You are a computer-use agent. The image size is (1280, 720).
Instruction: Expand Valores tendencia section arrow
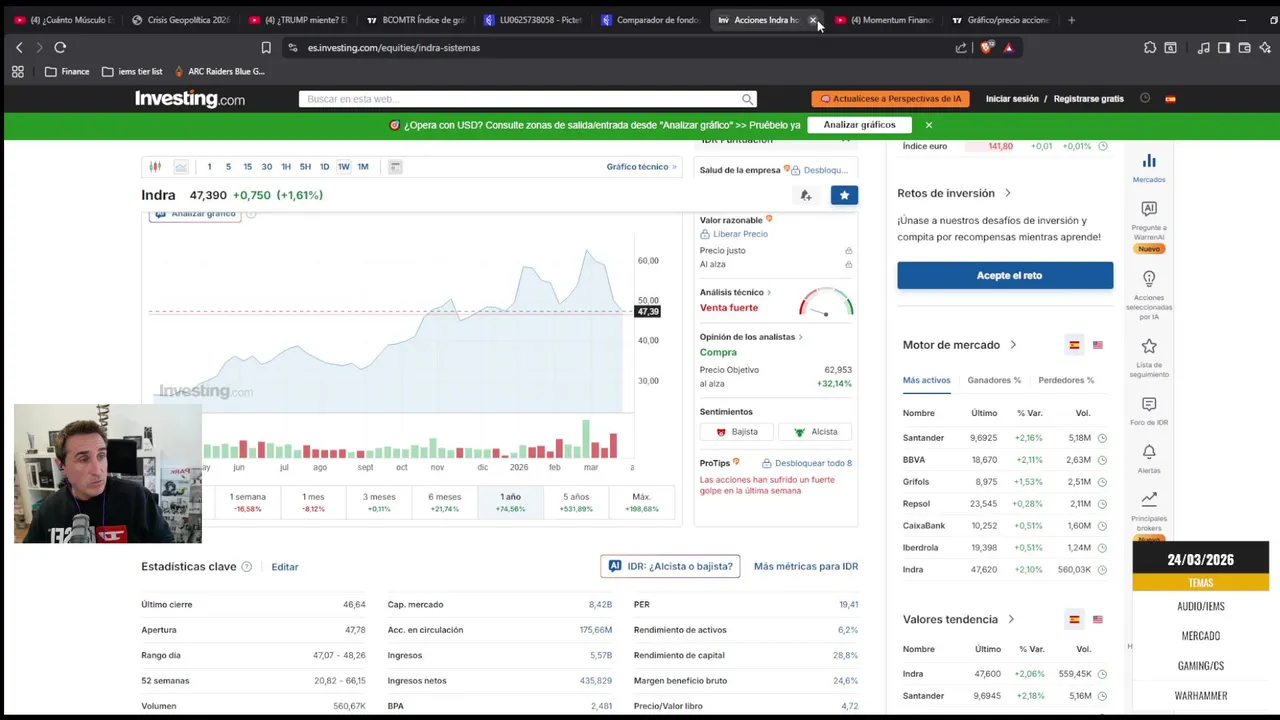click(1011, 620)
